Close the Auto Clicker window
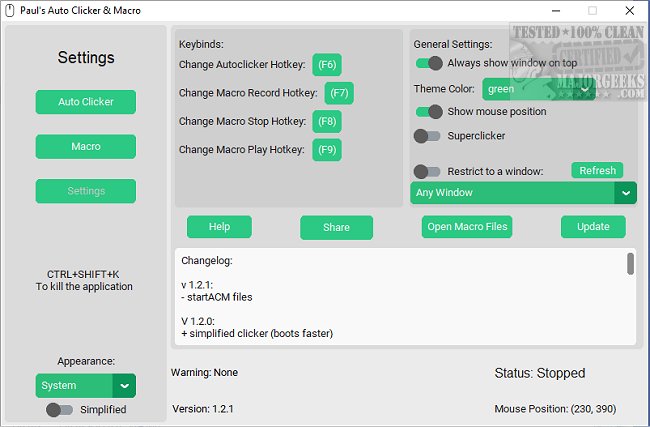This screenshot has height=427, width=650. (630, 11)
